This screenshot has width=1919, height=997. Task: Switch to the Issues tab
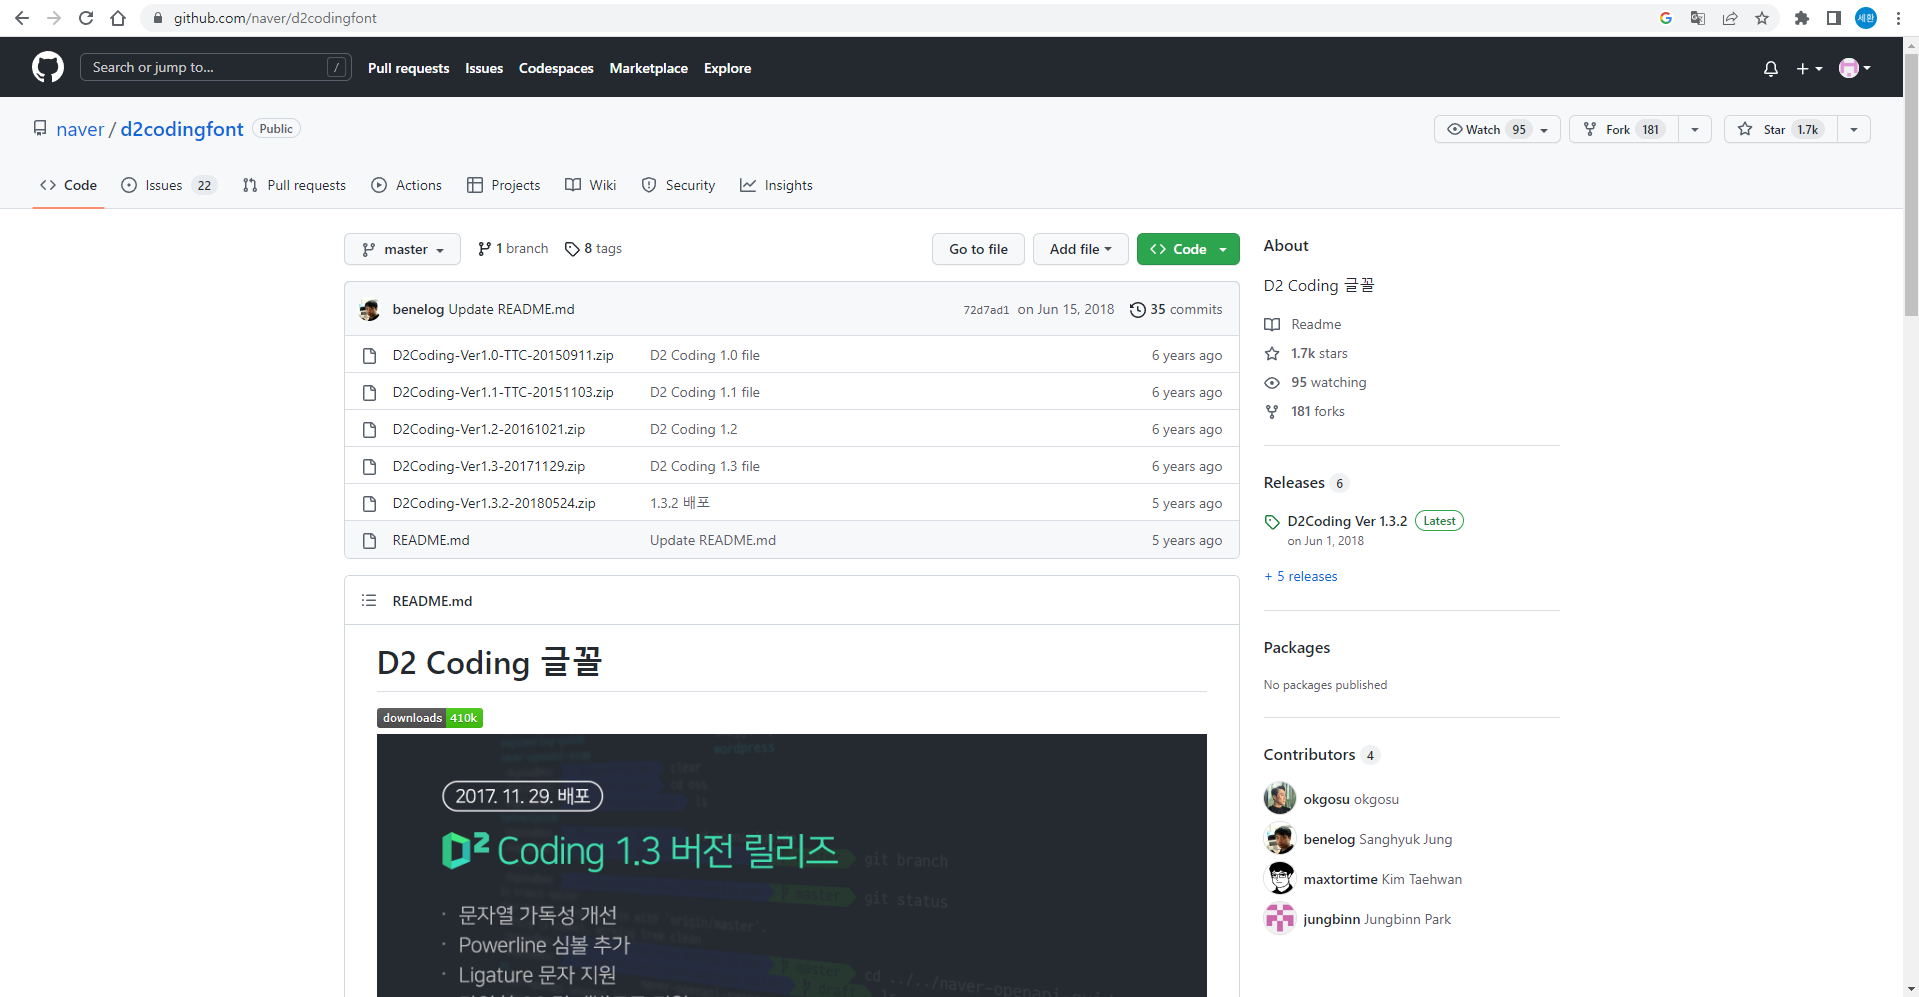168,185
